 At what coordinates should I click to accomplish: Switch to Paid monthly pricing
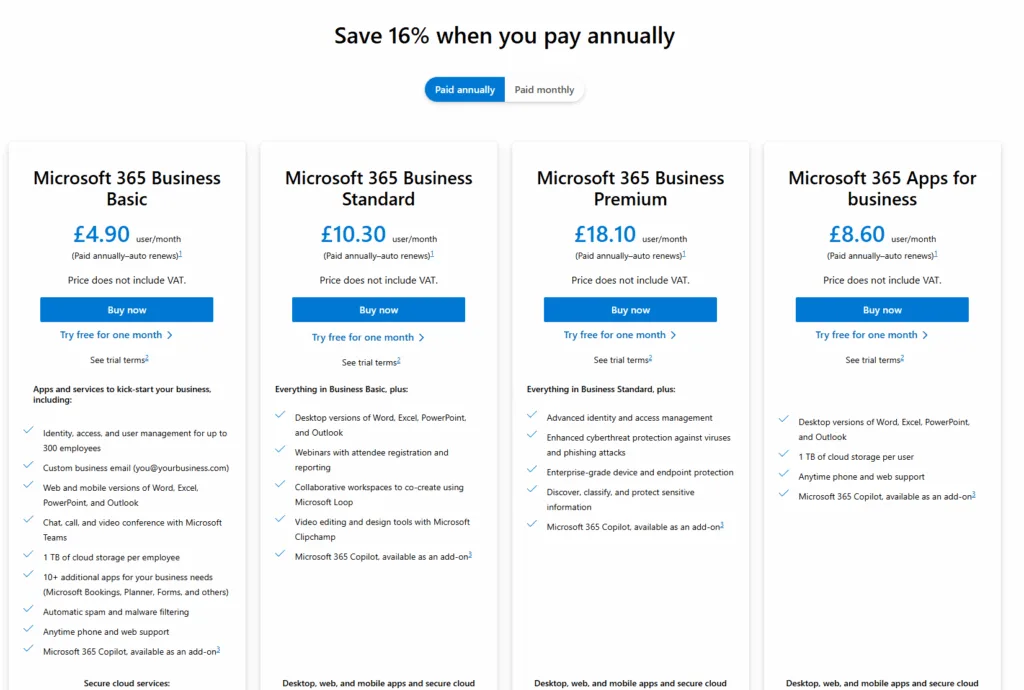544,89
